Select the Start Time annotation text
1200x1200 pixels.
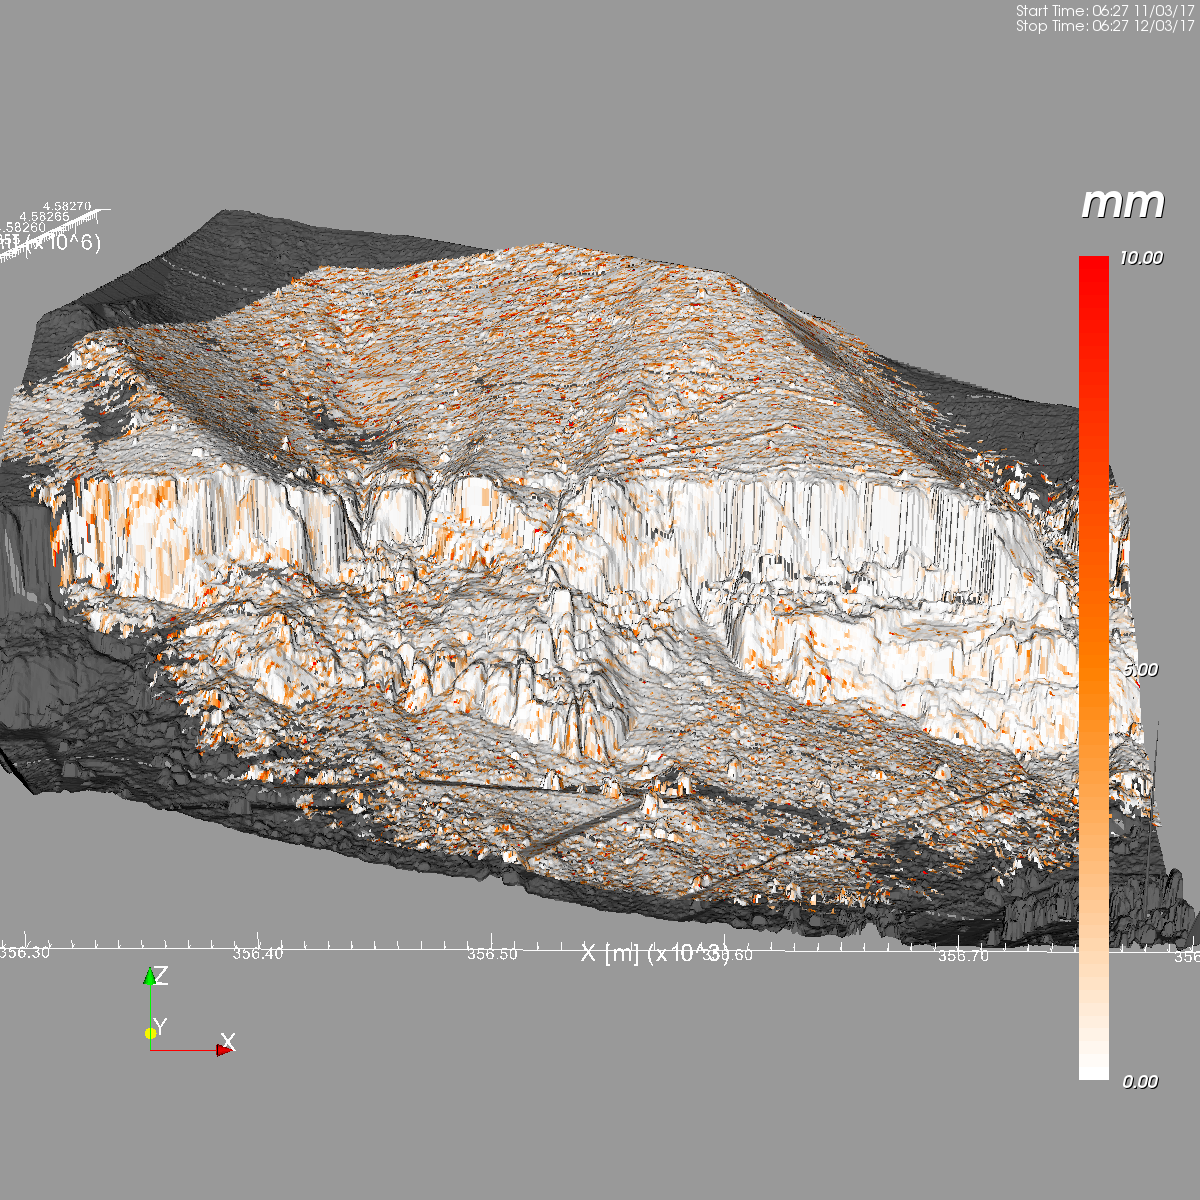click(x=1105, y=11)
